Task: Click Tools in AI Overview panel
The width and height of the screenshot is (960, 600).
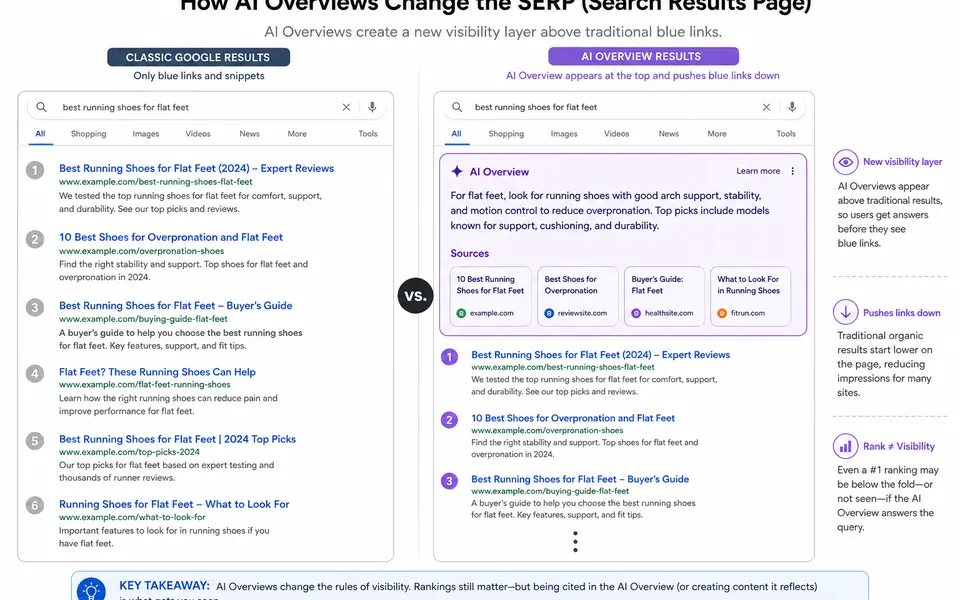Action: 786,133
